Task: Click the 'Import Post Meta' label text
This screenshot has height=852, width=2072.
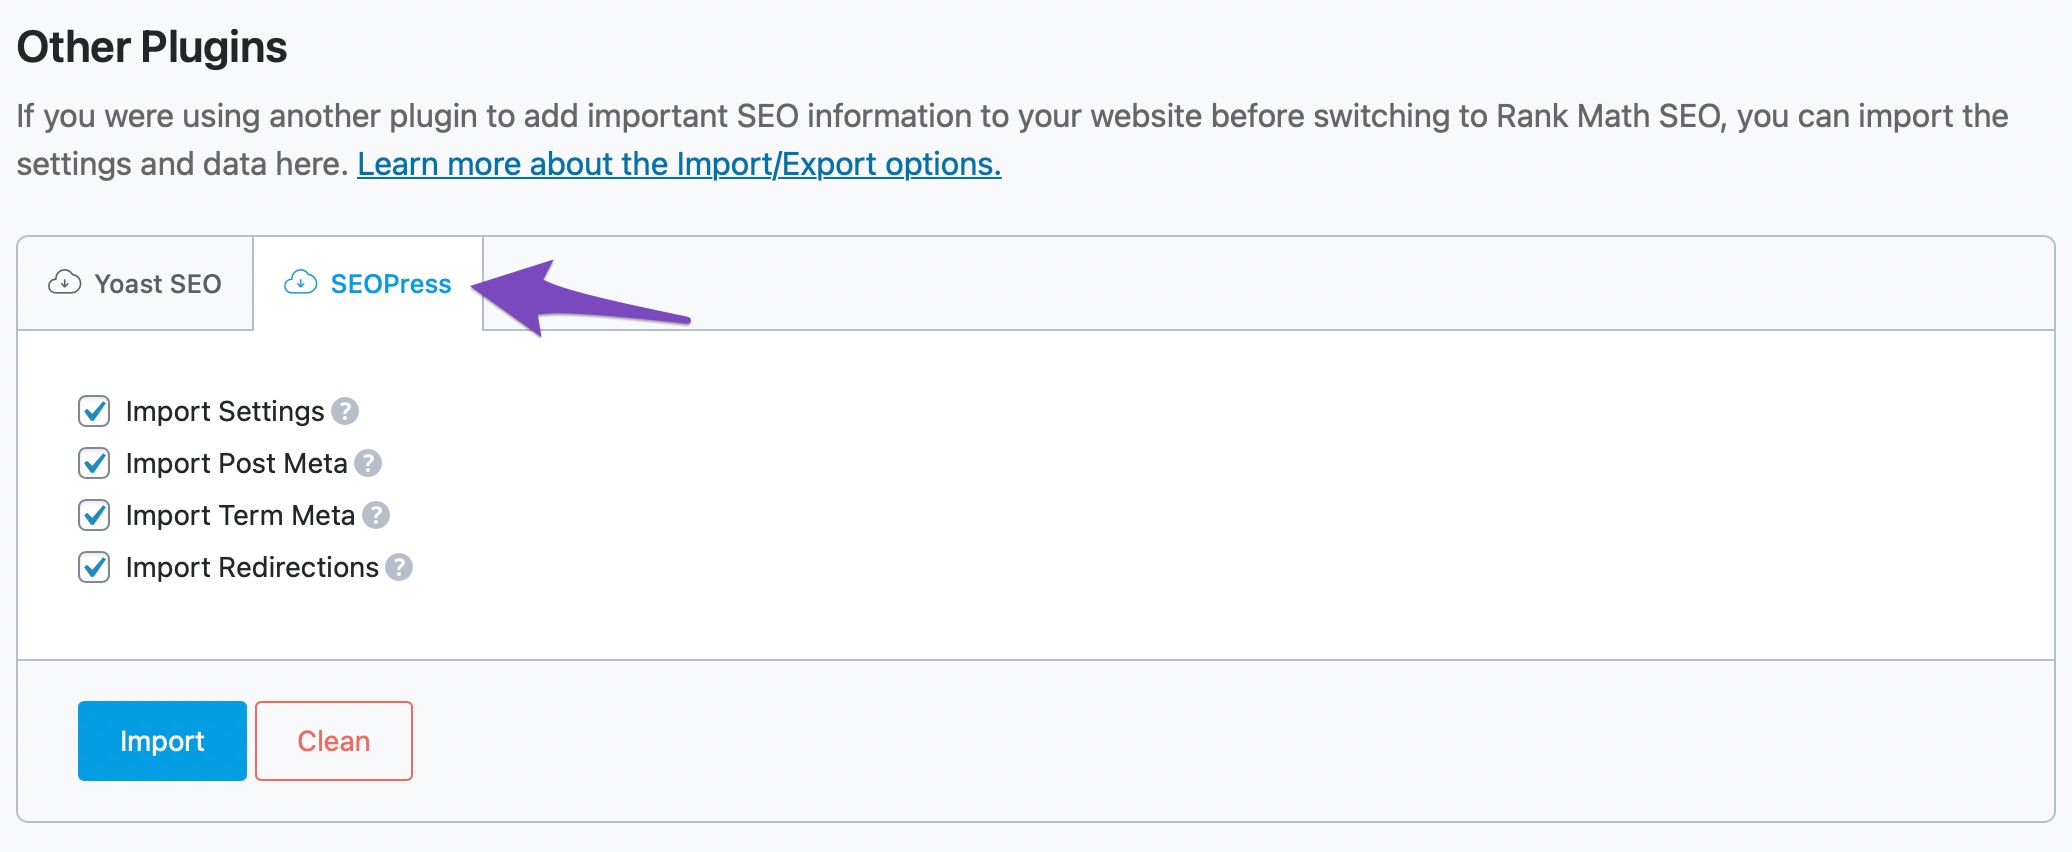Action: (236, 463)
